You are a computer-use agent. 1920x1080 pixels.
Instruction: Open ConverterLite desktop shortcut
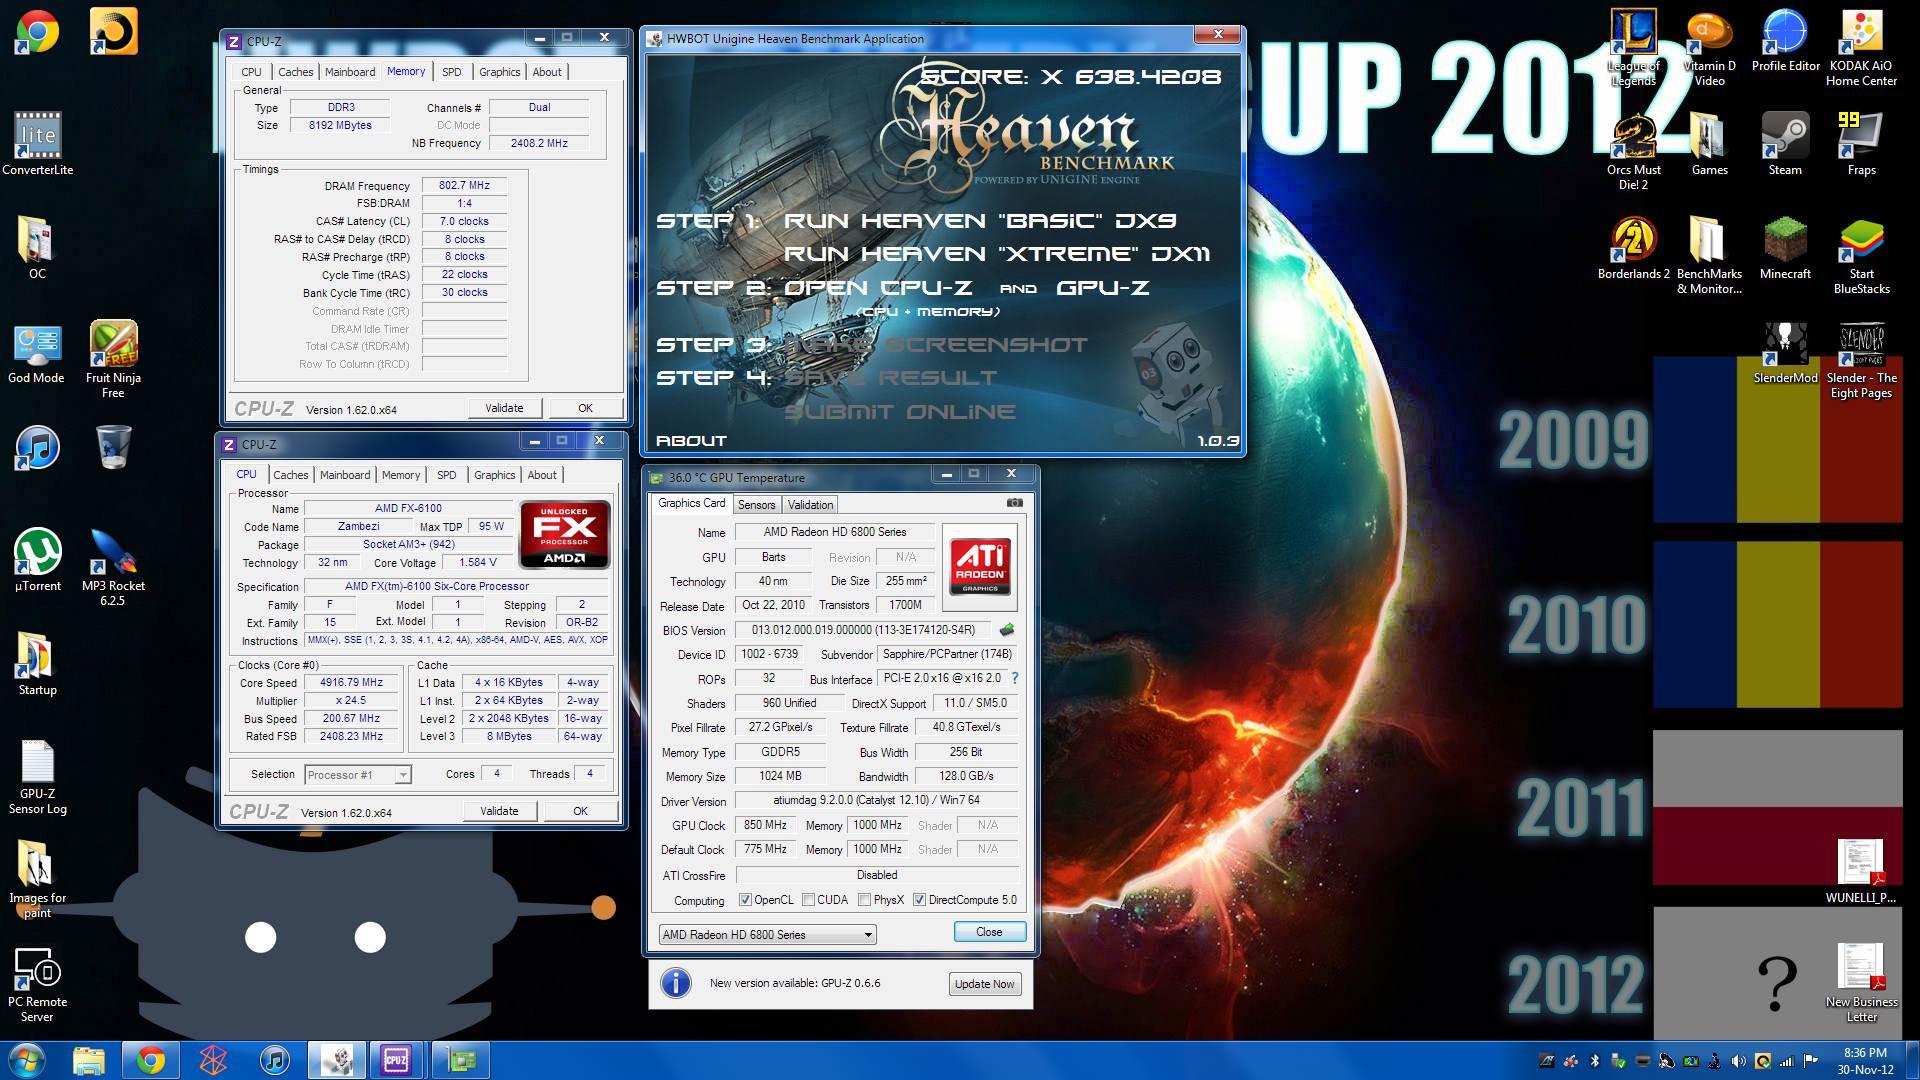pyautogui.click(x=37, y=145)
